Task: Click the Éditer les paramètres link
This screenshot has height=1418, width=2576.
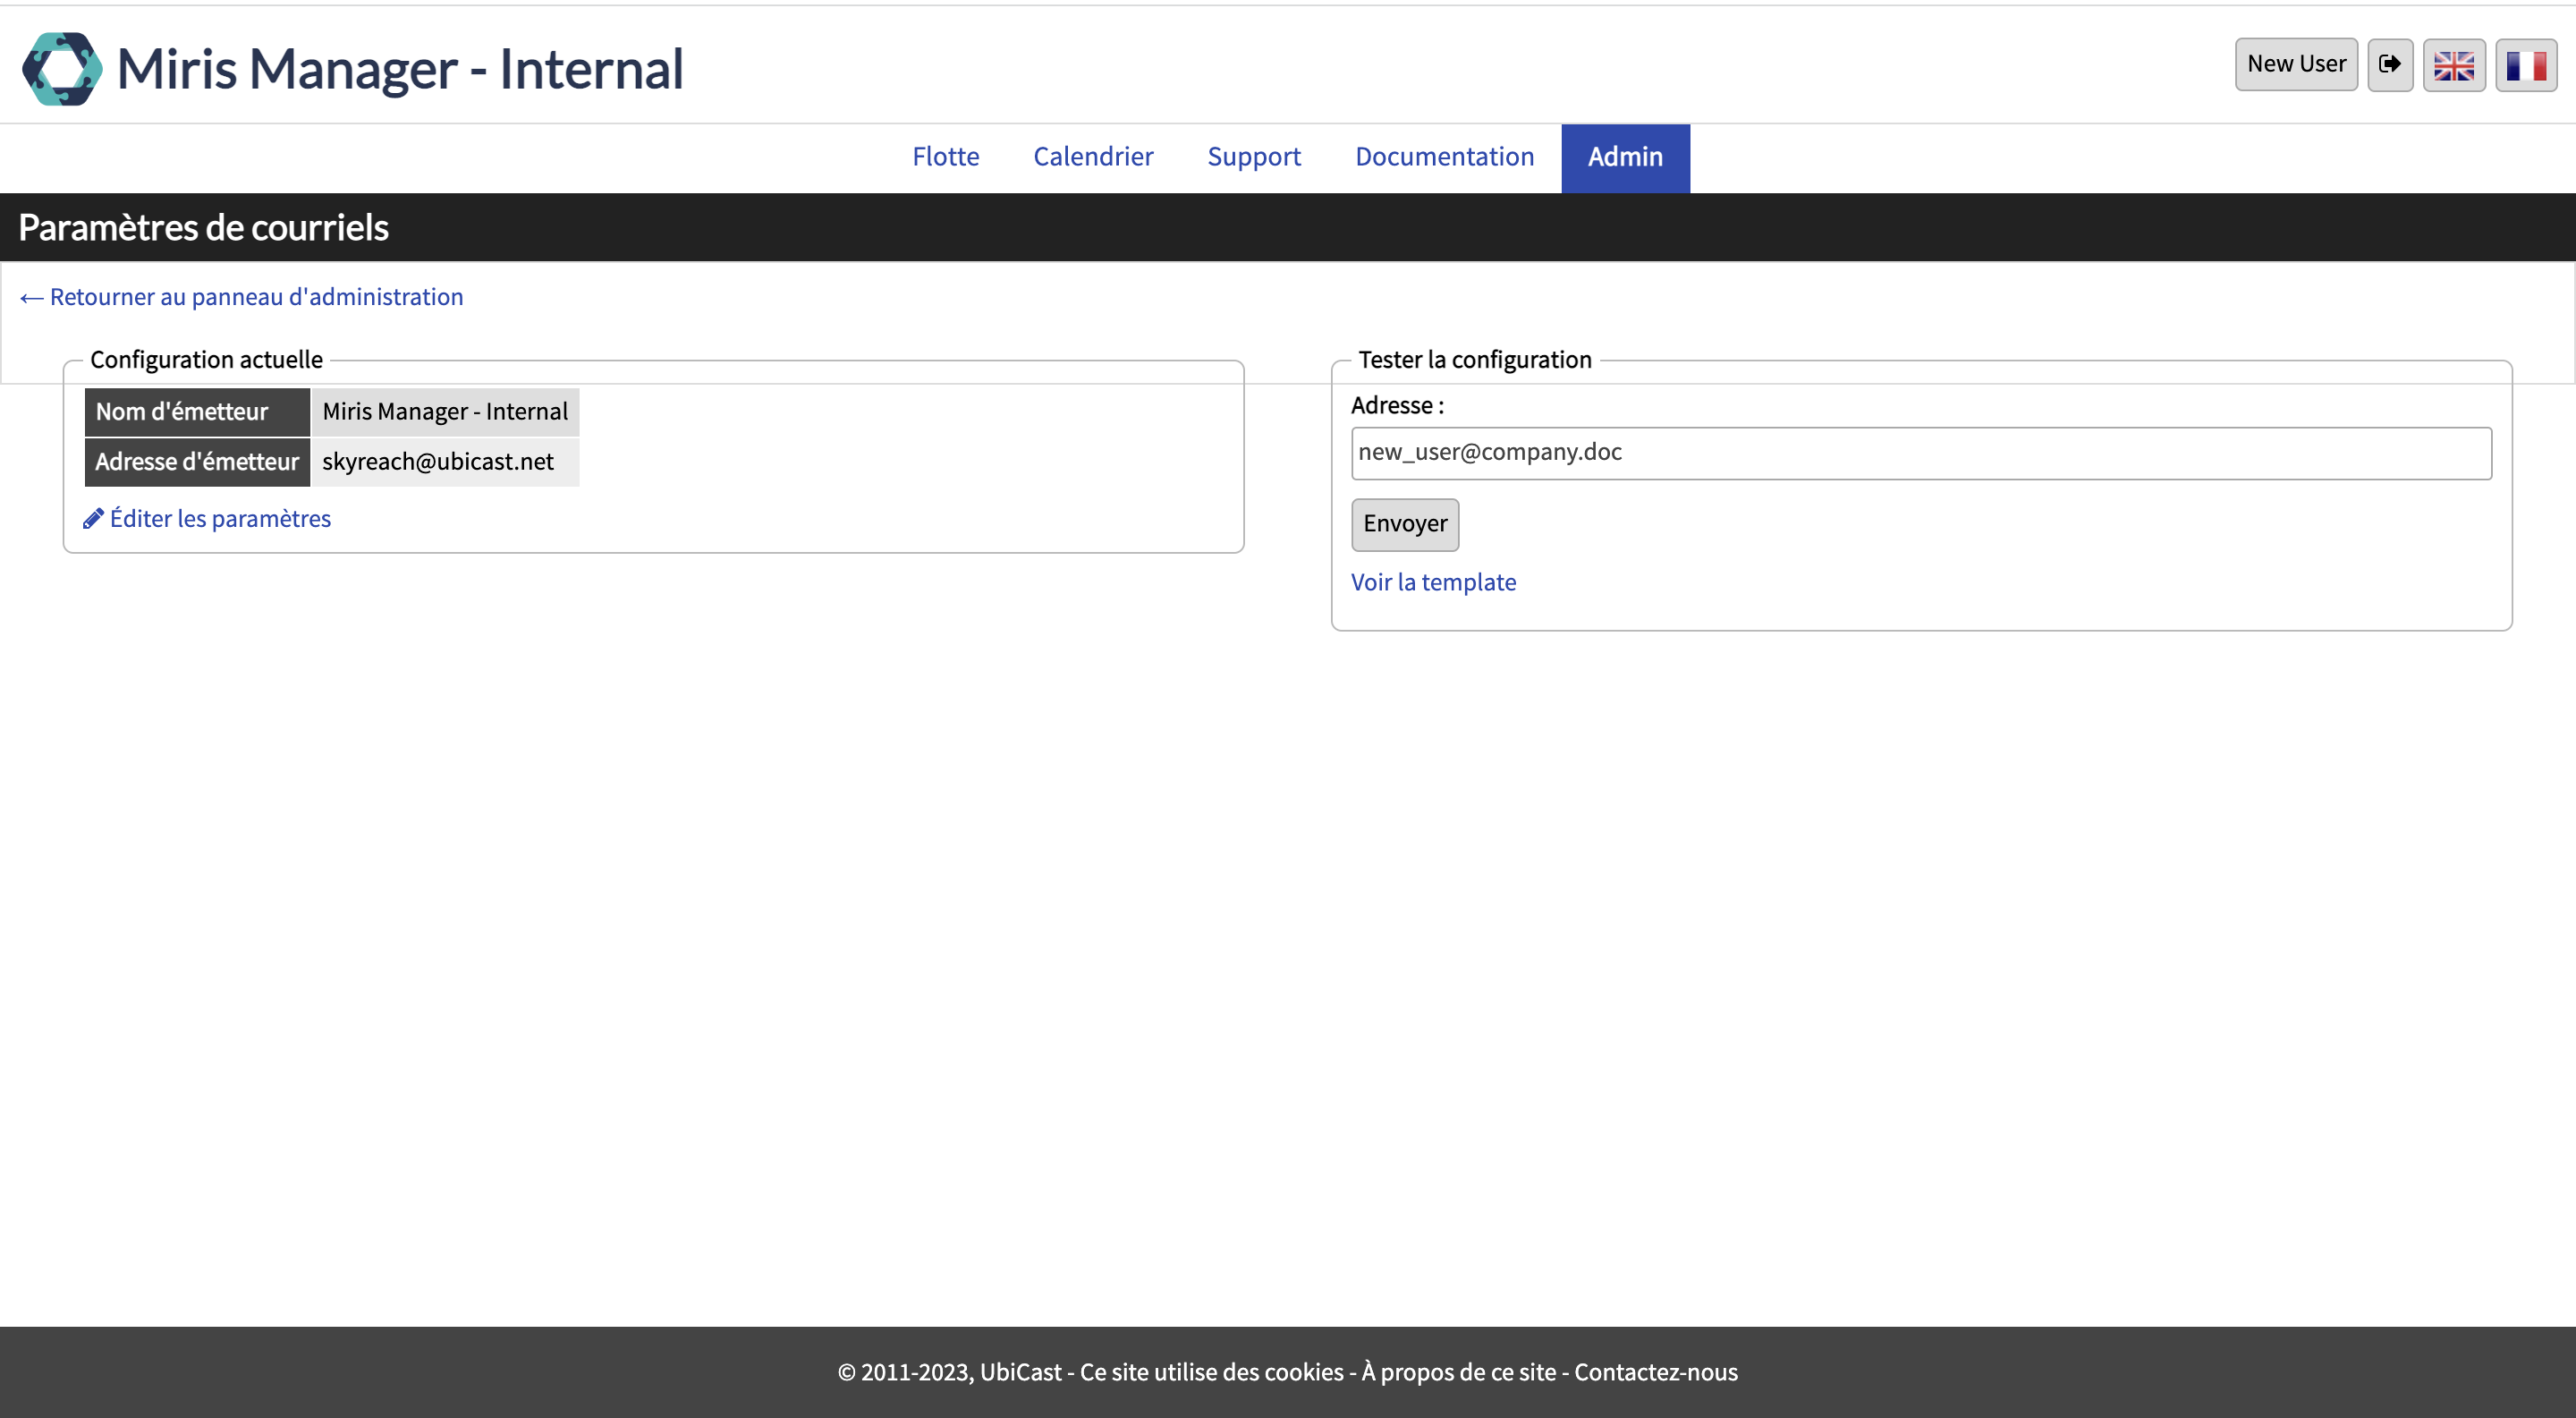Action: (220, 518)
